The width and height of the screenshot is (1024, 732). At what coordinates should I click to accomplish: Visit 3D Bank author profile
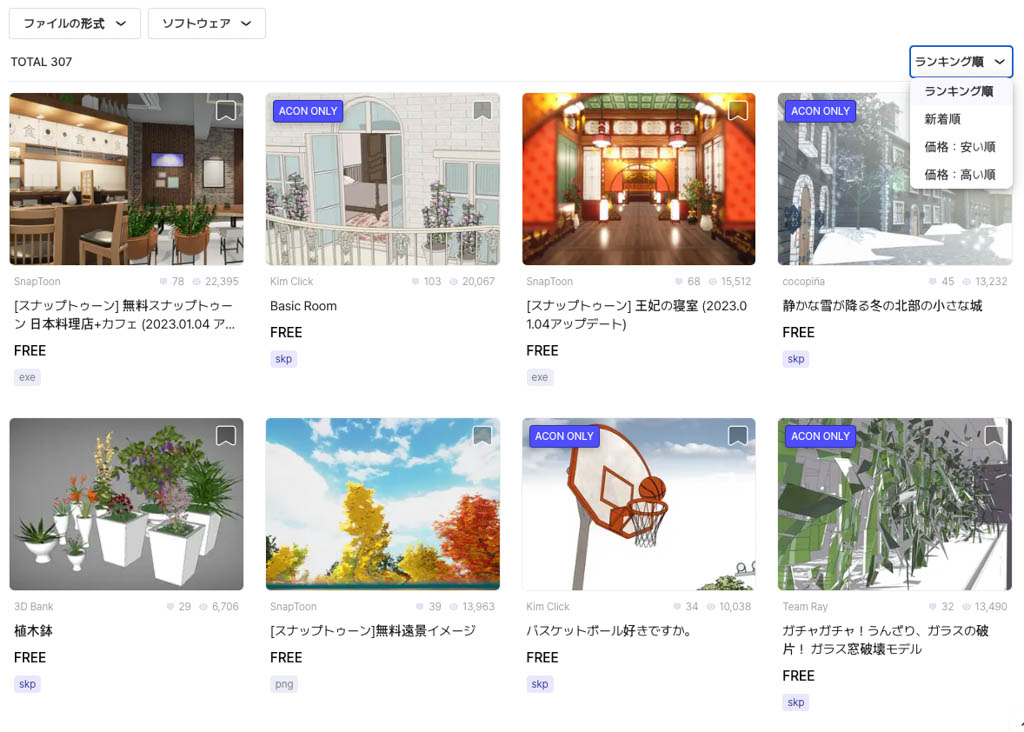(x=33, y=607)
